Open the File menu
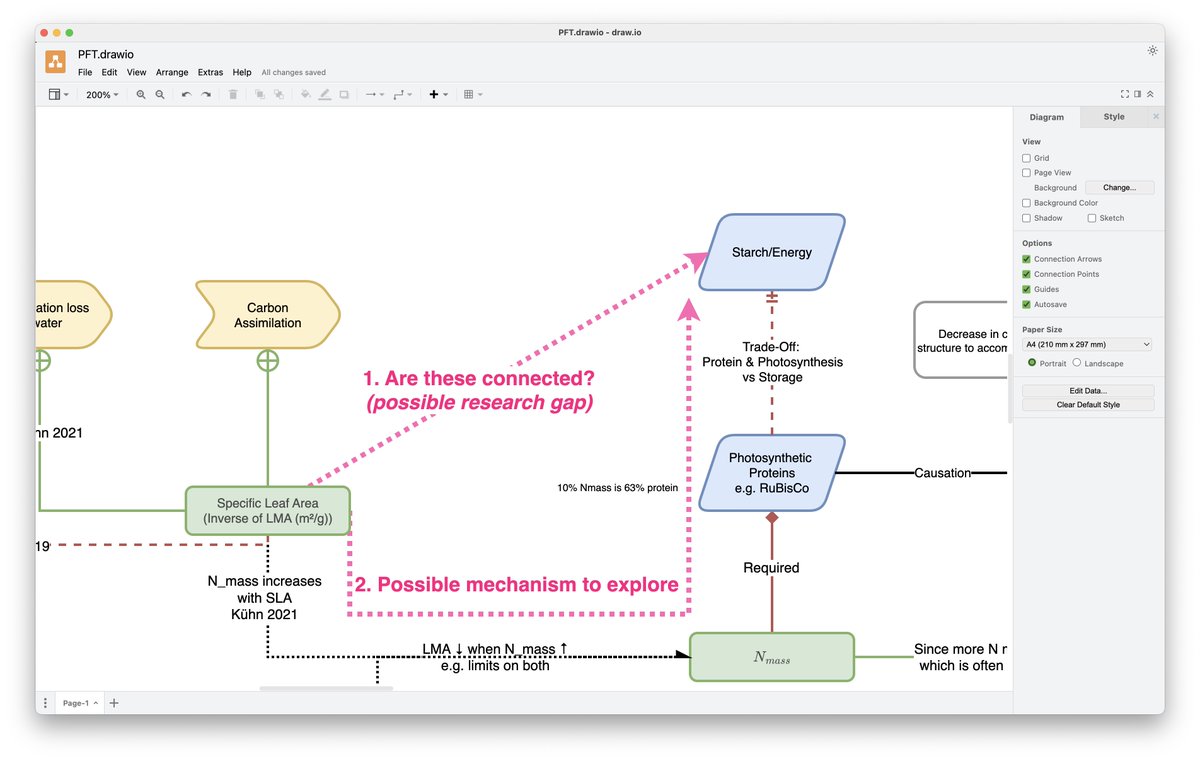 85,72
